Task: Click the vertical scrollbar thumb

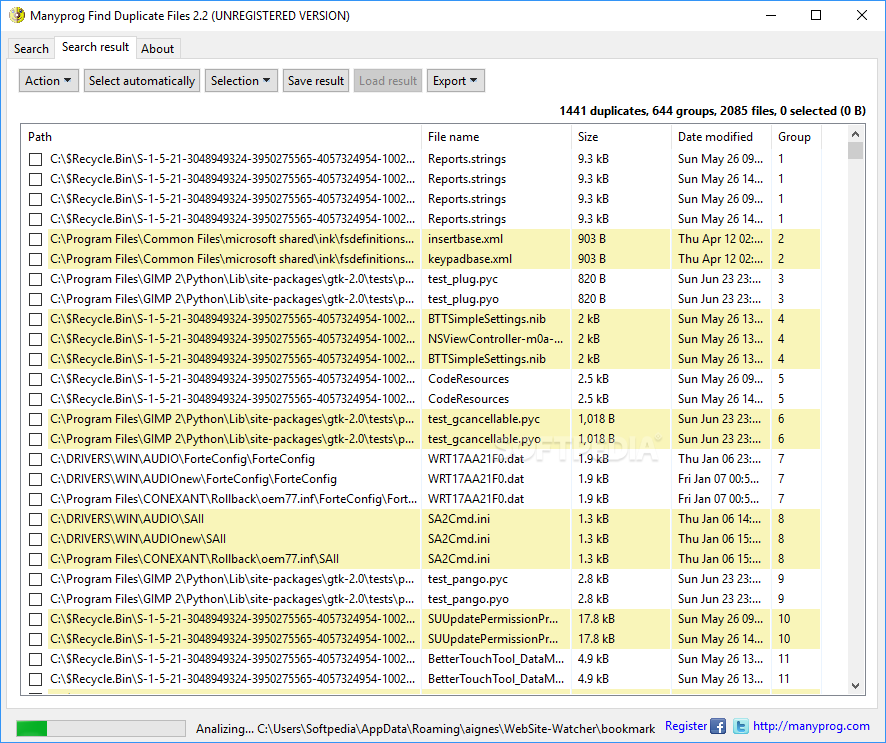Action: click(855, 150)
